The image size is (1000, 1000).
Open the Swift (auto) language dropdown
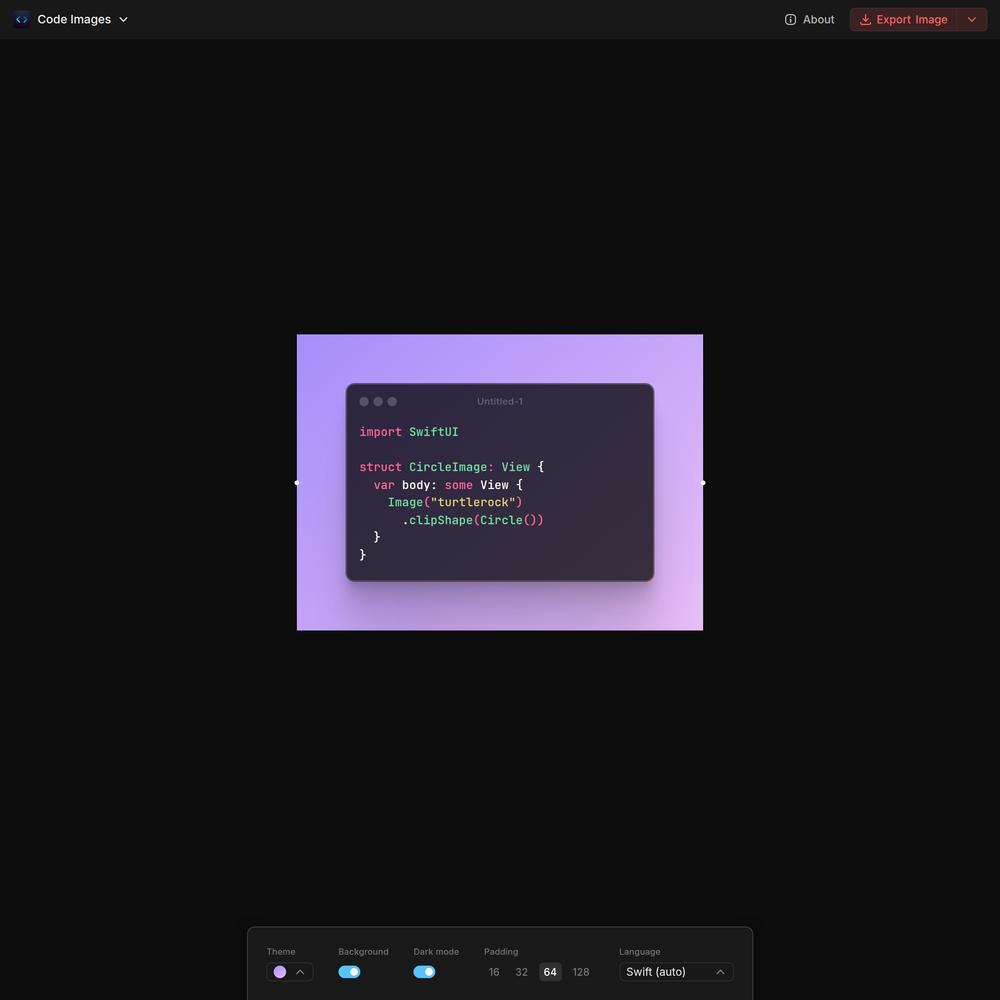676,971
